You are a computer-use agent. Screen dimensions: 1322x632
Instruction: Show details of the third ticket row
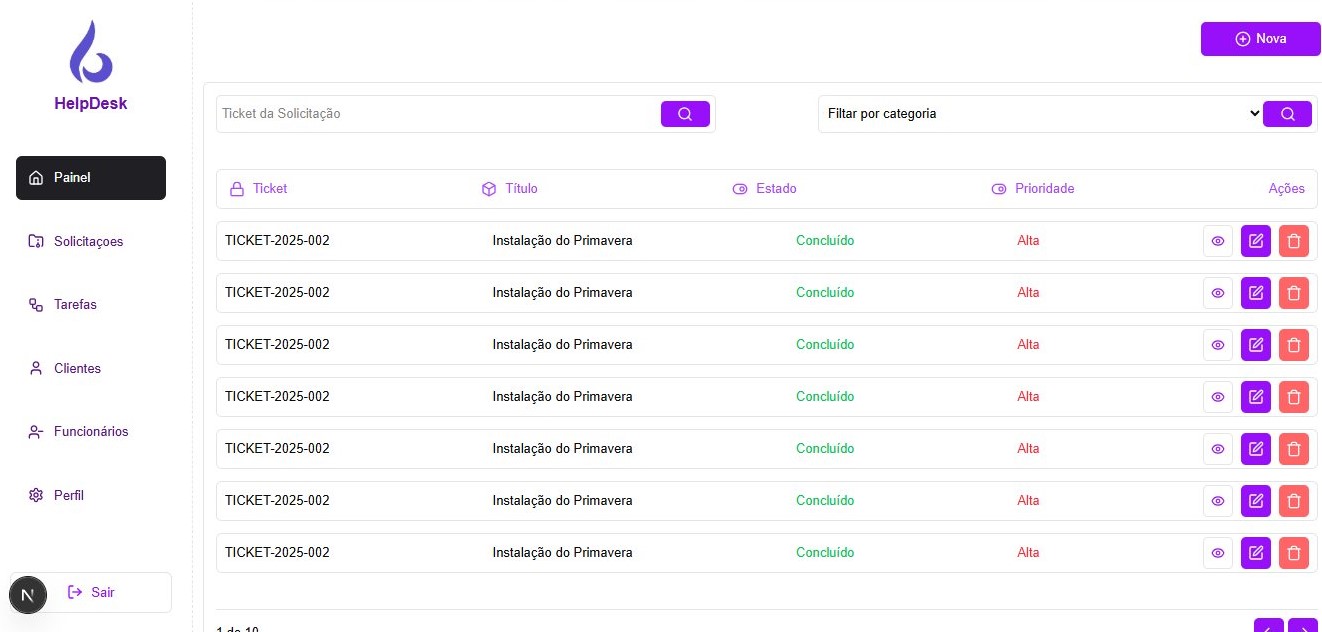[x=1217, y=345]
